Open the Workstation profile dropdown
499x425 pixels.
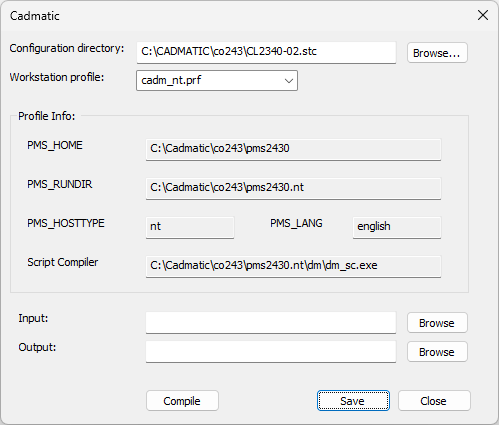217,80
